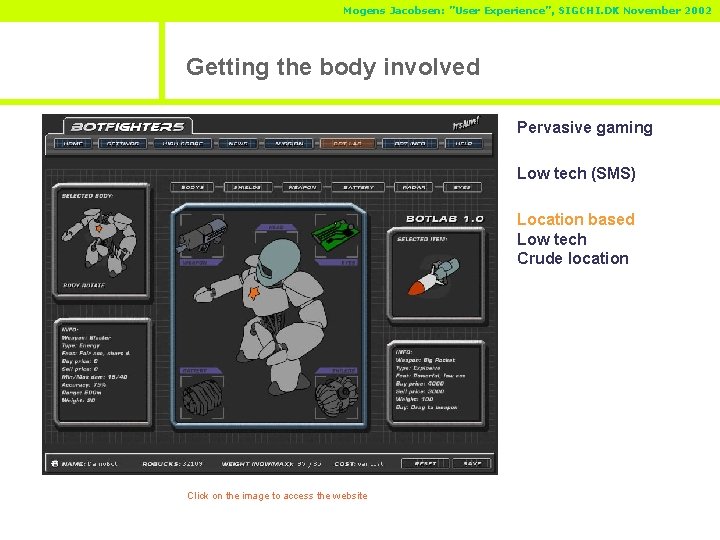Viewport: 720px width, 540px height.
Task: Click the Mogens Jacobsen header text
Action: point(528,10)
